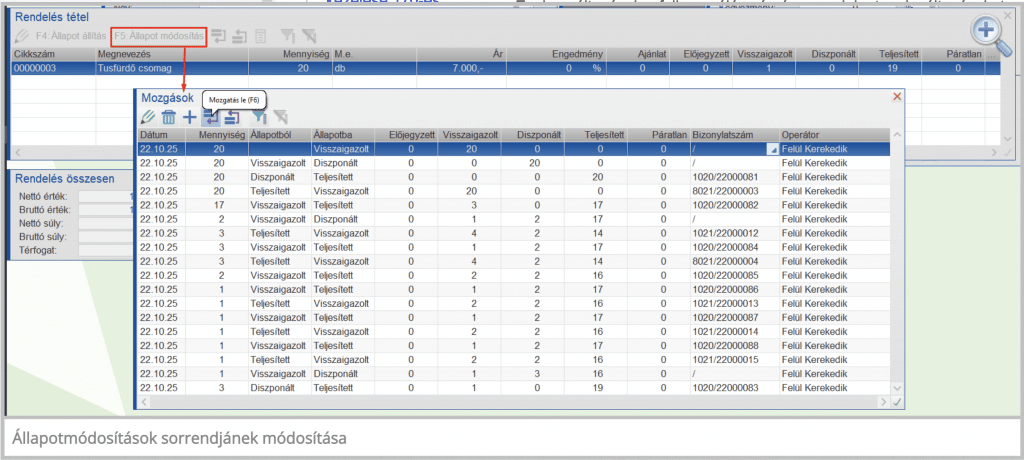Click the Állapotba column header
Image resolution: width=1024 pixels, height=460 pixels.
tap(344, 135)
